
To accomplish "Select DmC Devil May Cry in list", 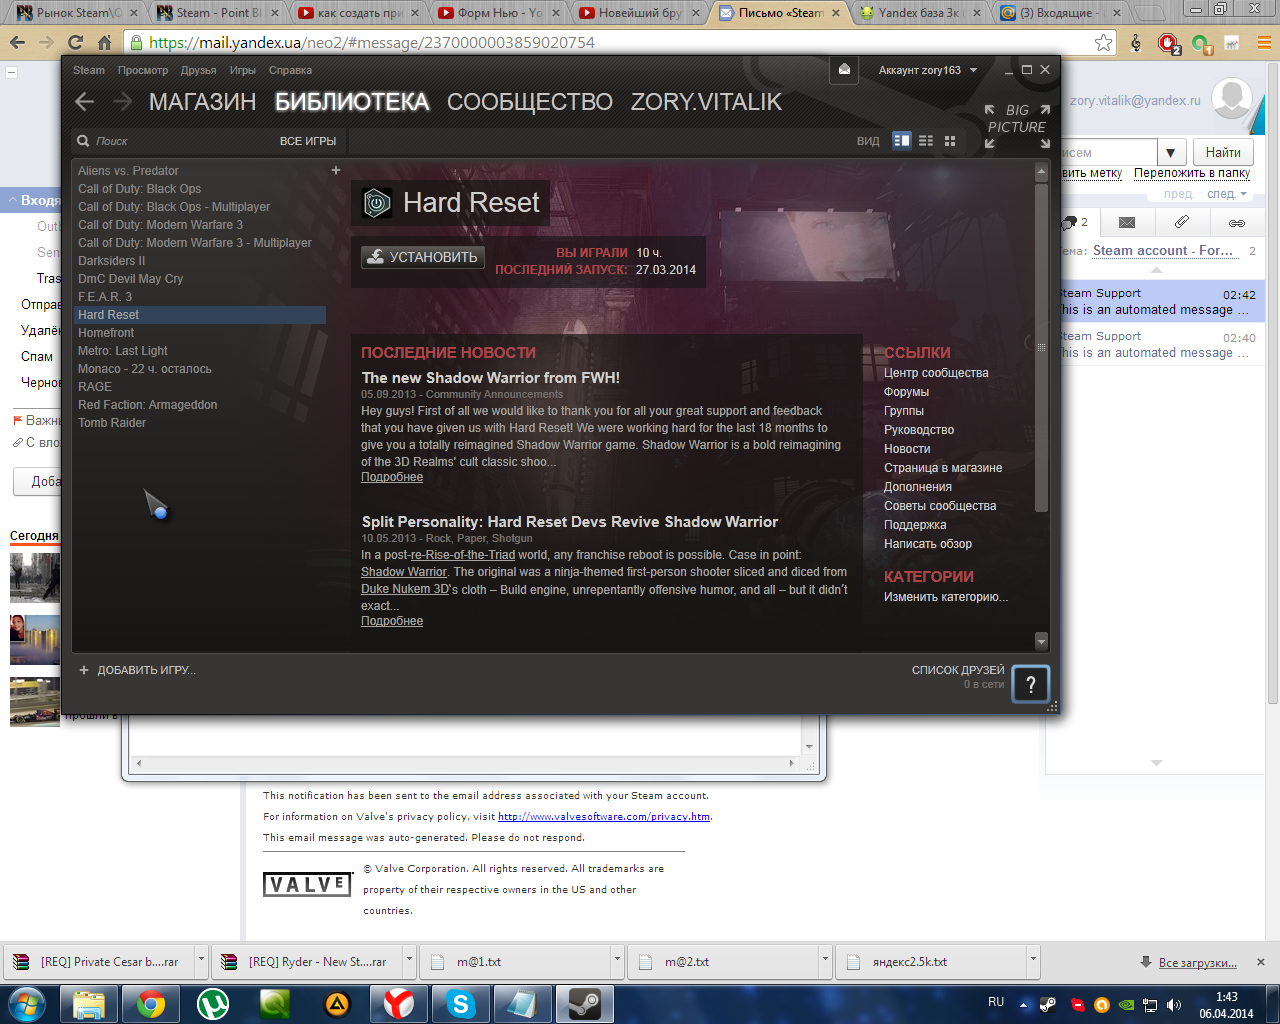I will [x=131, y=279].
